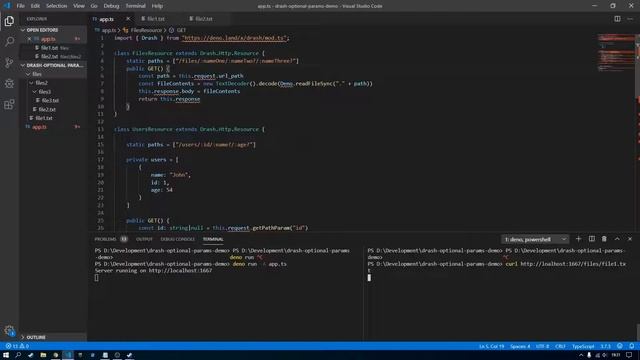Open the Manage gear menu
The height and width of the screenshot is (360, 640).
click(9, 331)
